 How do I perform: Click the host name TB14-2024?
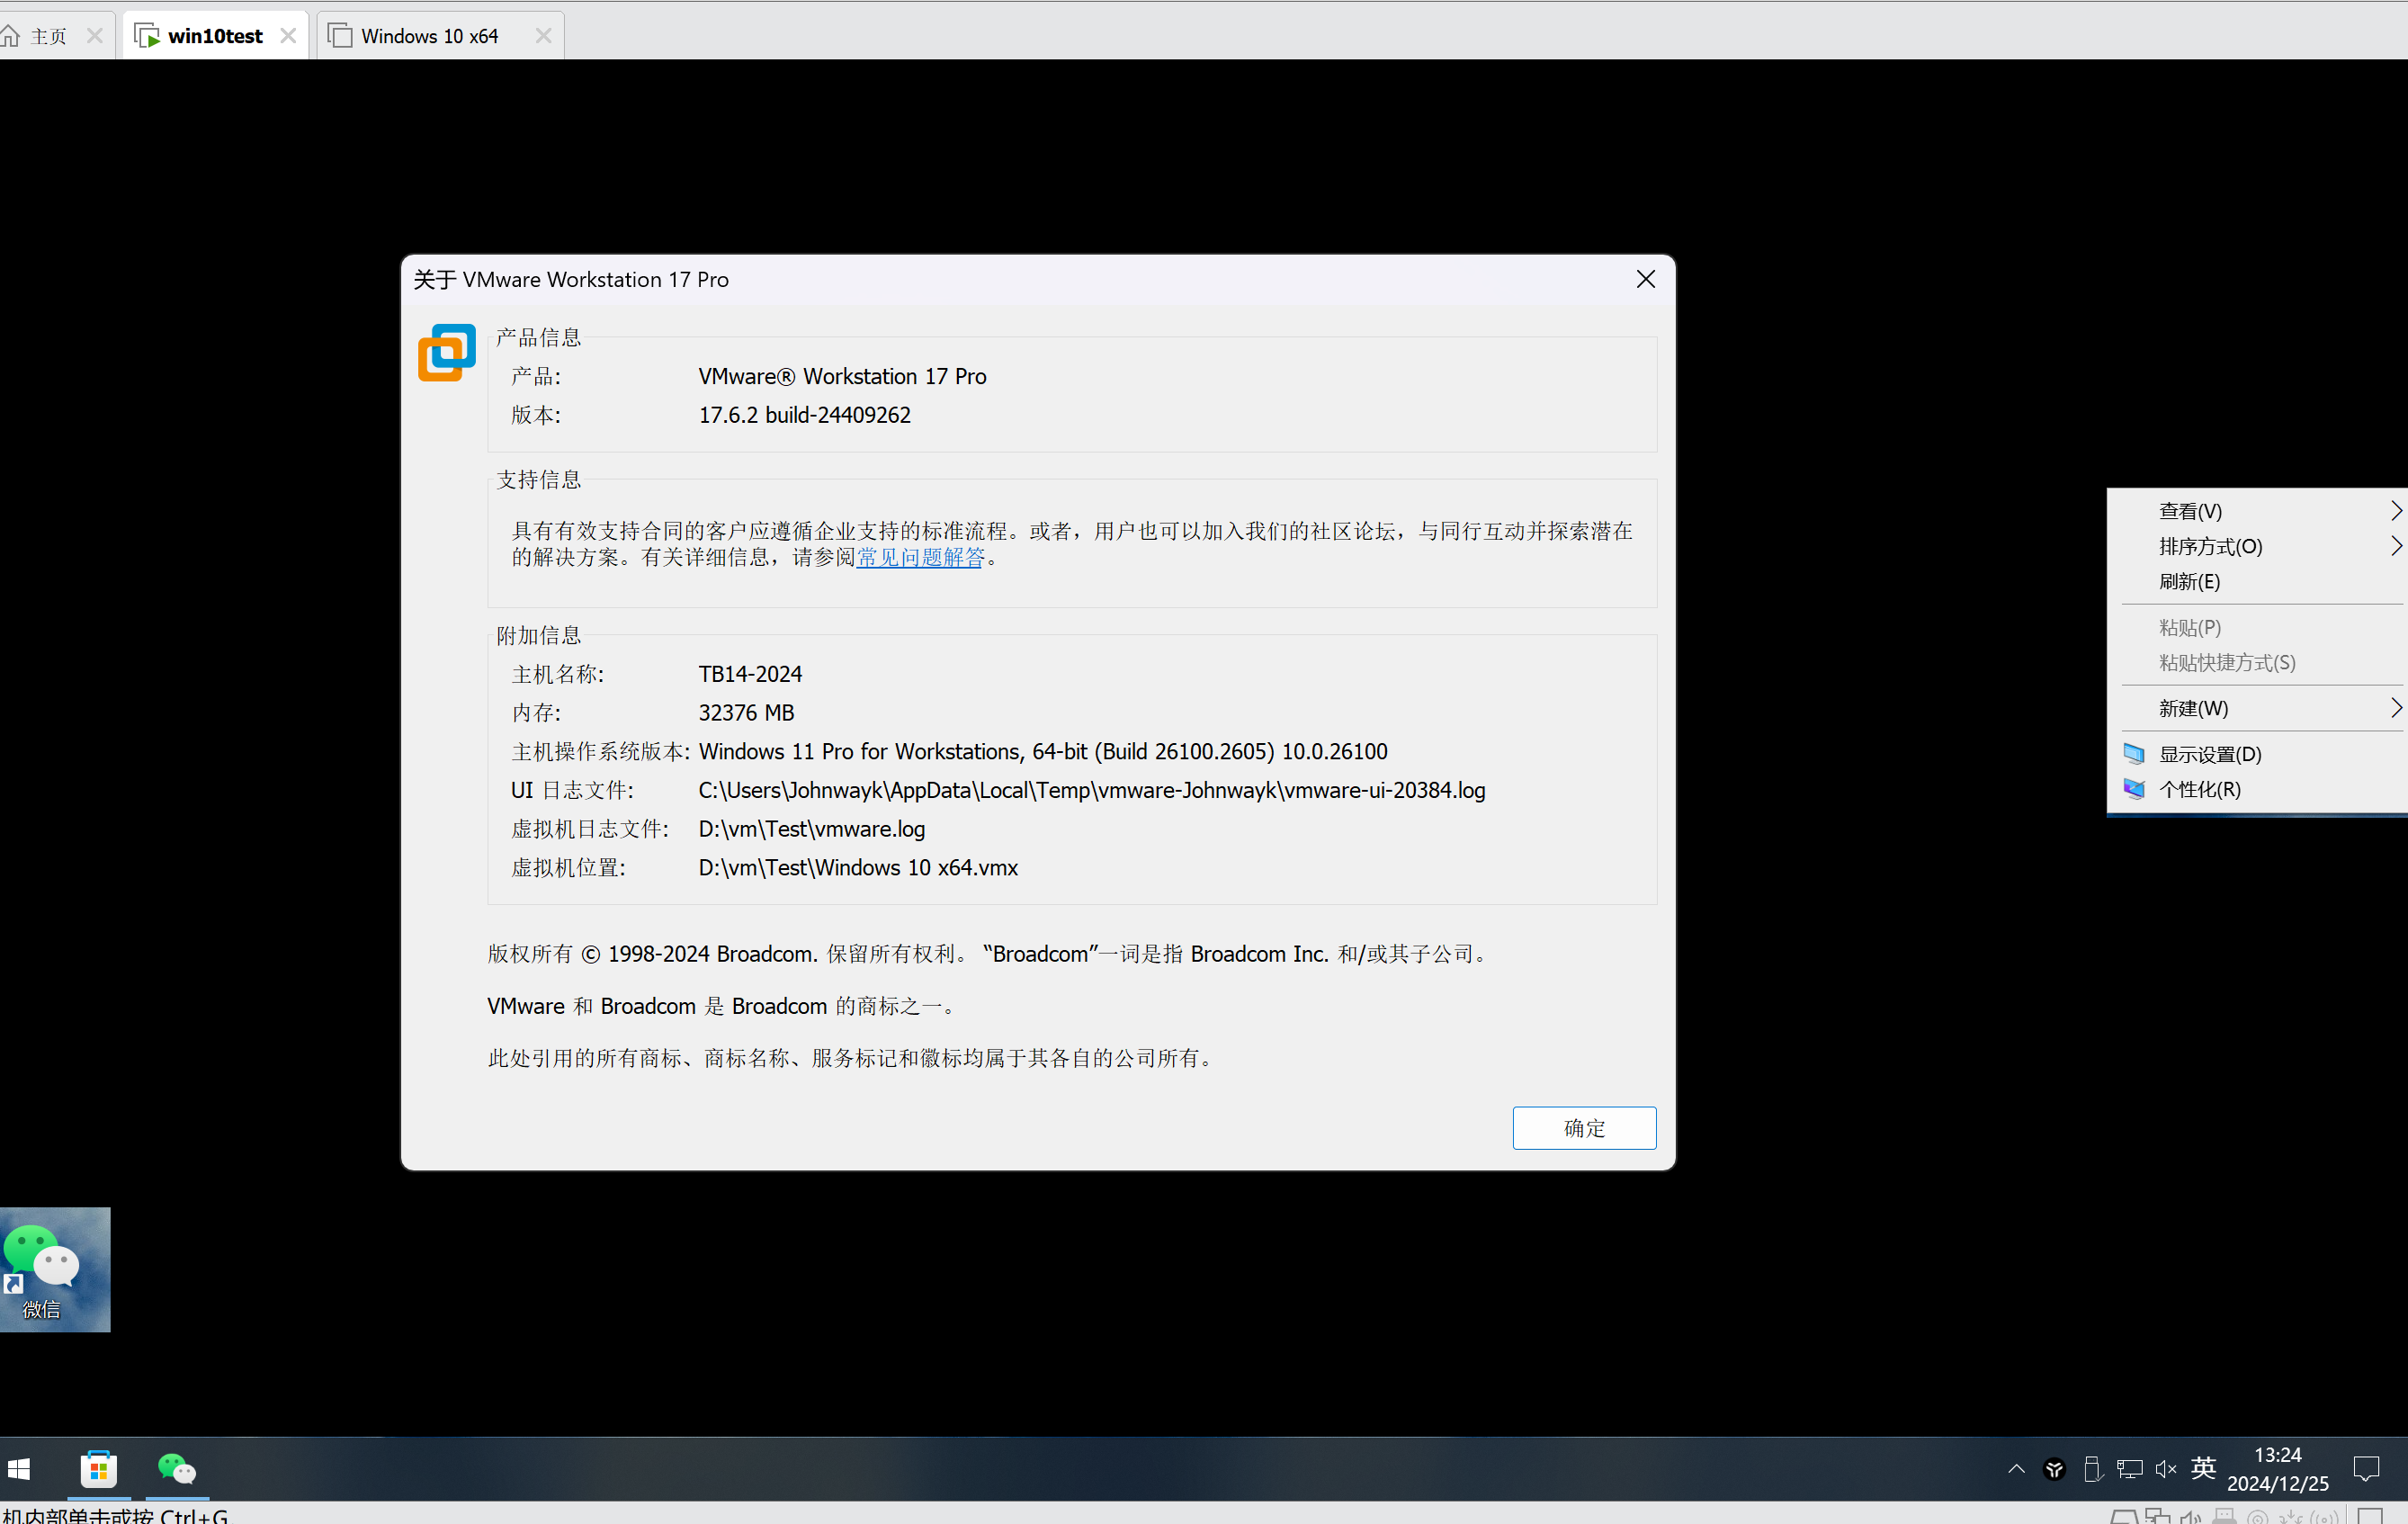[750, 674]
